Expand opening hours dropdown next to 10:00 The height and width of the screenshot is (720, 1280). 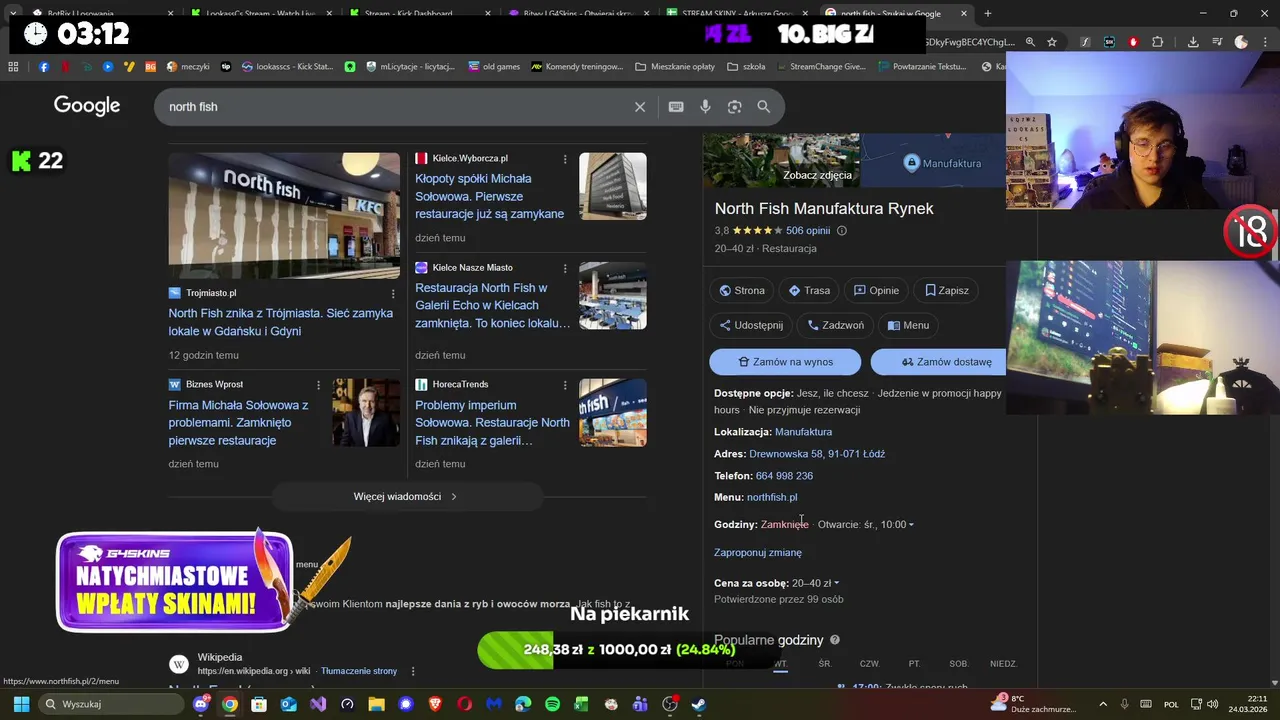tap(911, 525)
